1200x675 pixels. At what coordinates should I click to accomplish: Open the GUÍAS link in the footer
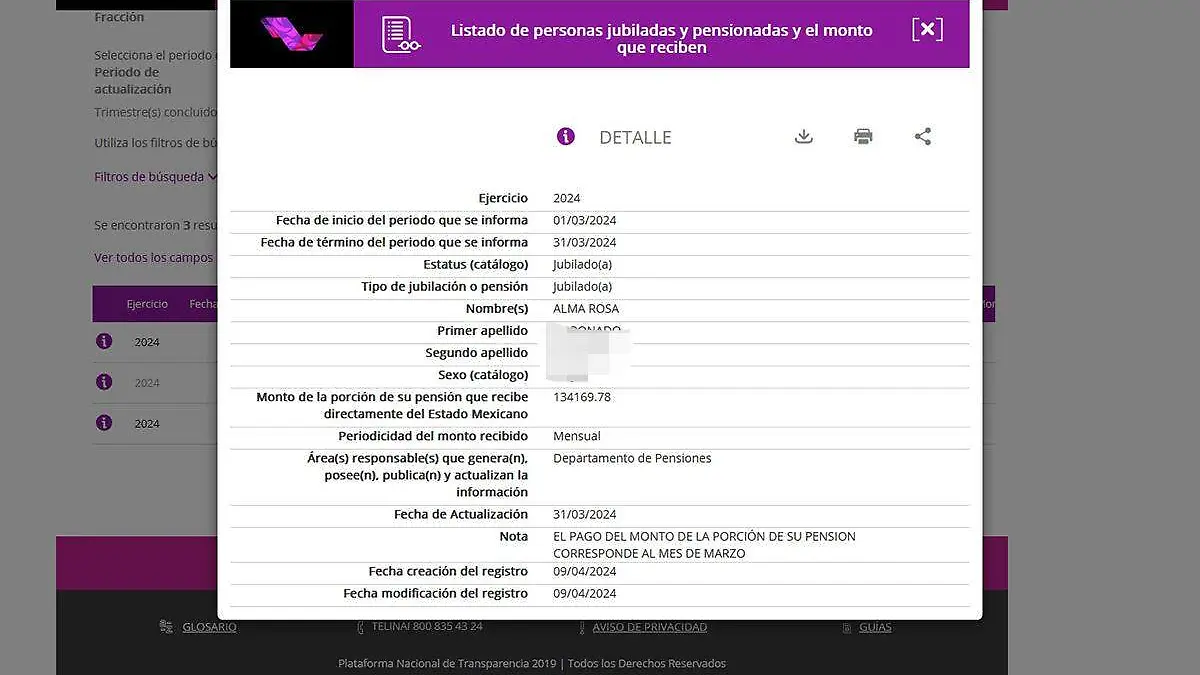(874, 627)
